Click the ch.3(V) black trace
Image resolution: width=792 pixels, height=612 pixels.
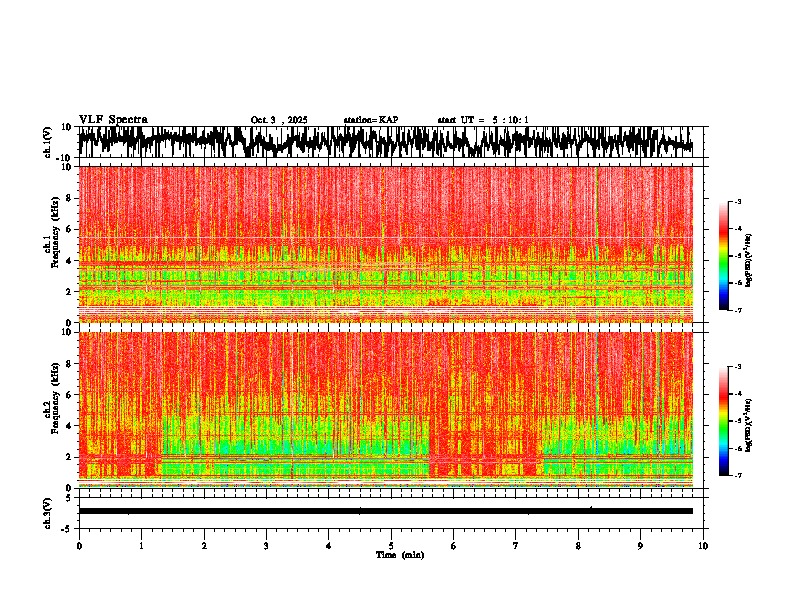[386, 511]
